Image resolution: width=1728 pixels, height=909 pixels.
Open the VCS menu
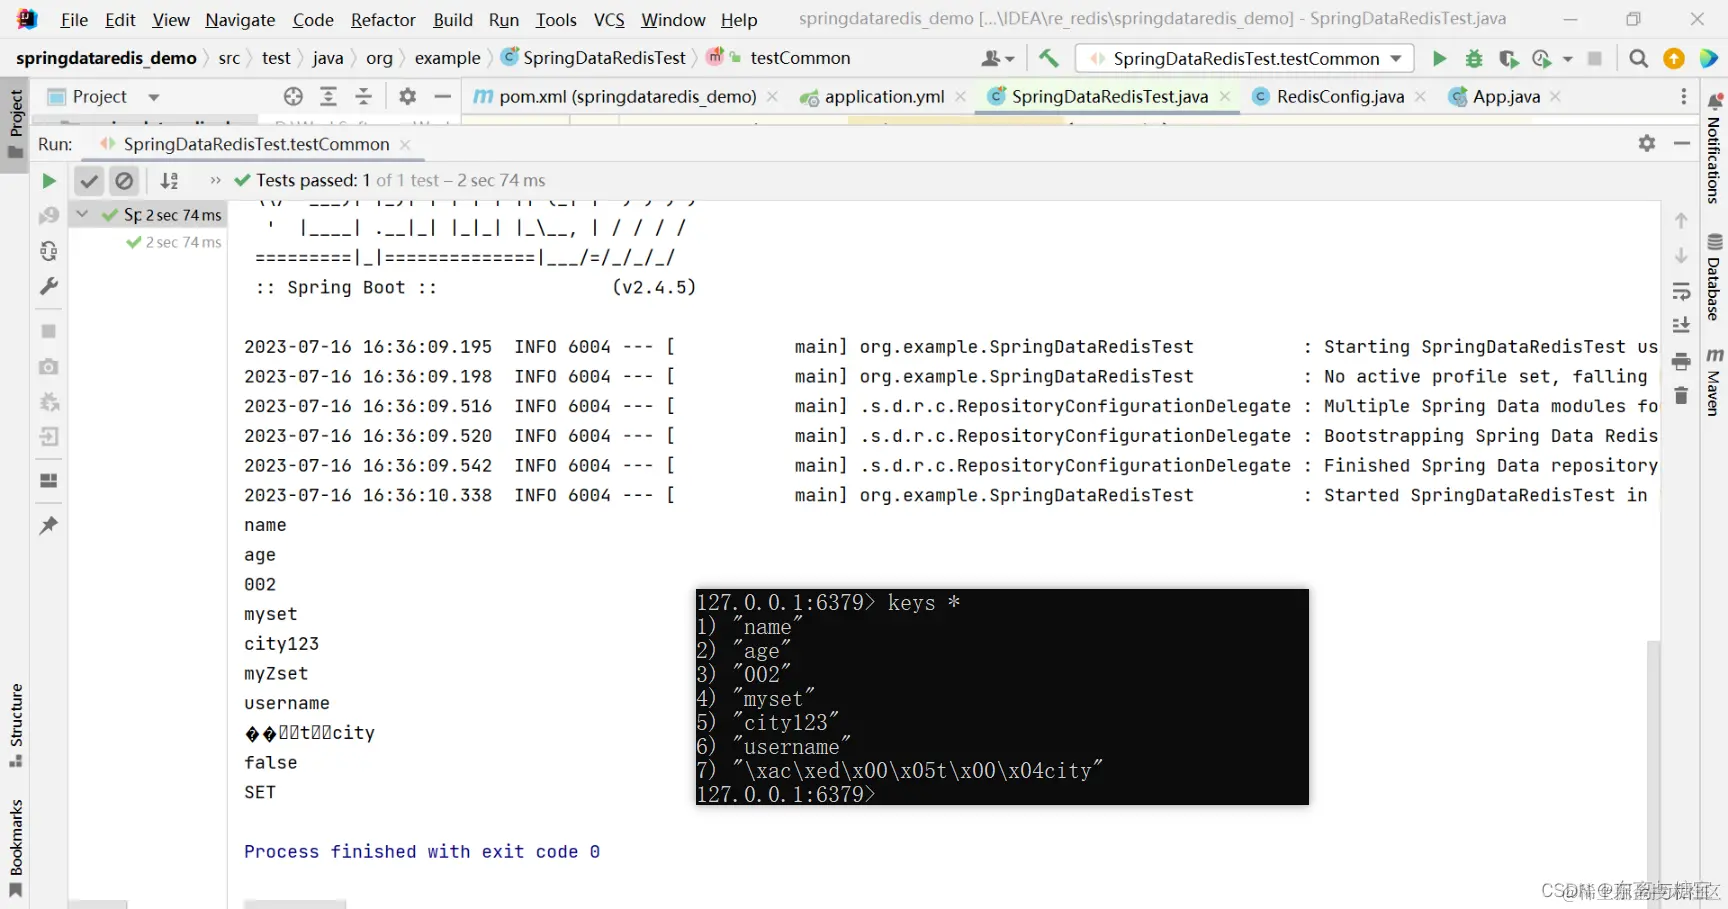(609, 20)
